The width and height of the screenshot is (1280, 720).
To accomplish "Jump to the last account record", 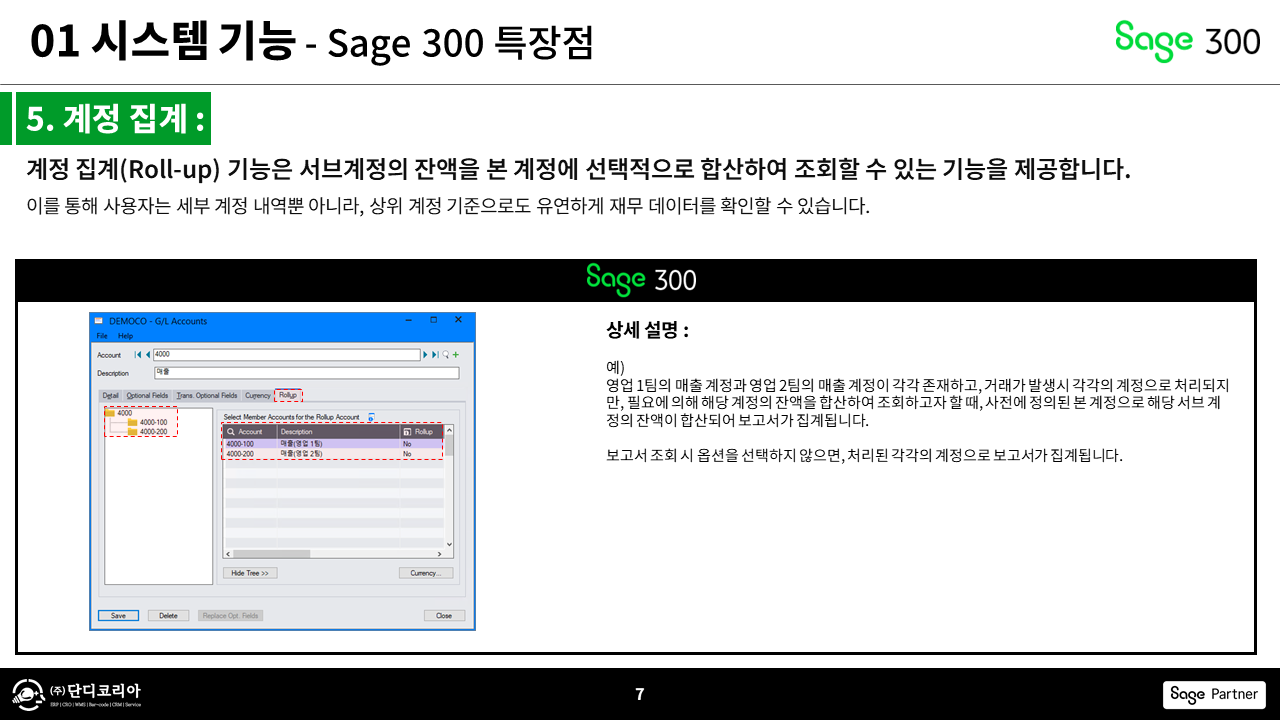I will click(x=435, y=354).
